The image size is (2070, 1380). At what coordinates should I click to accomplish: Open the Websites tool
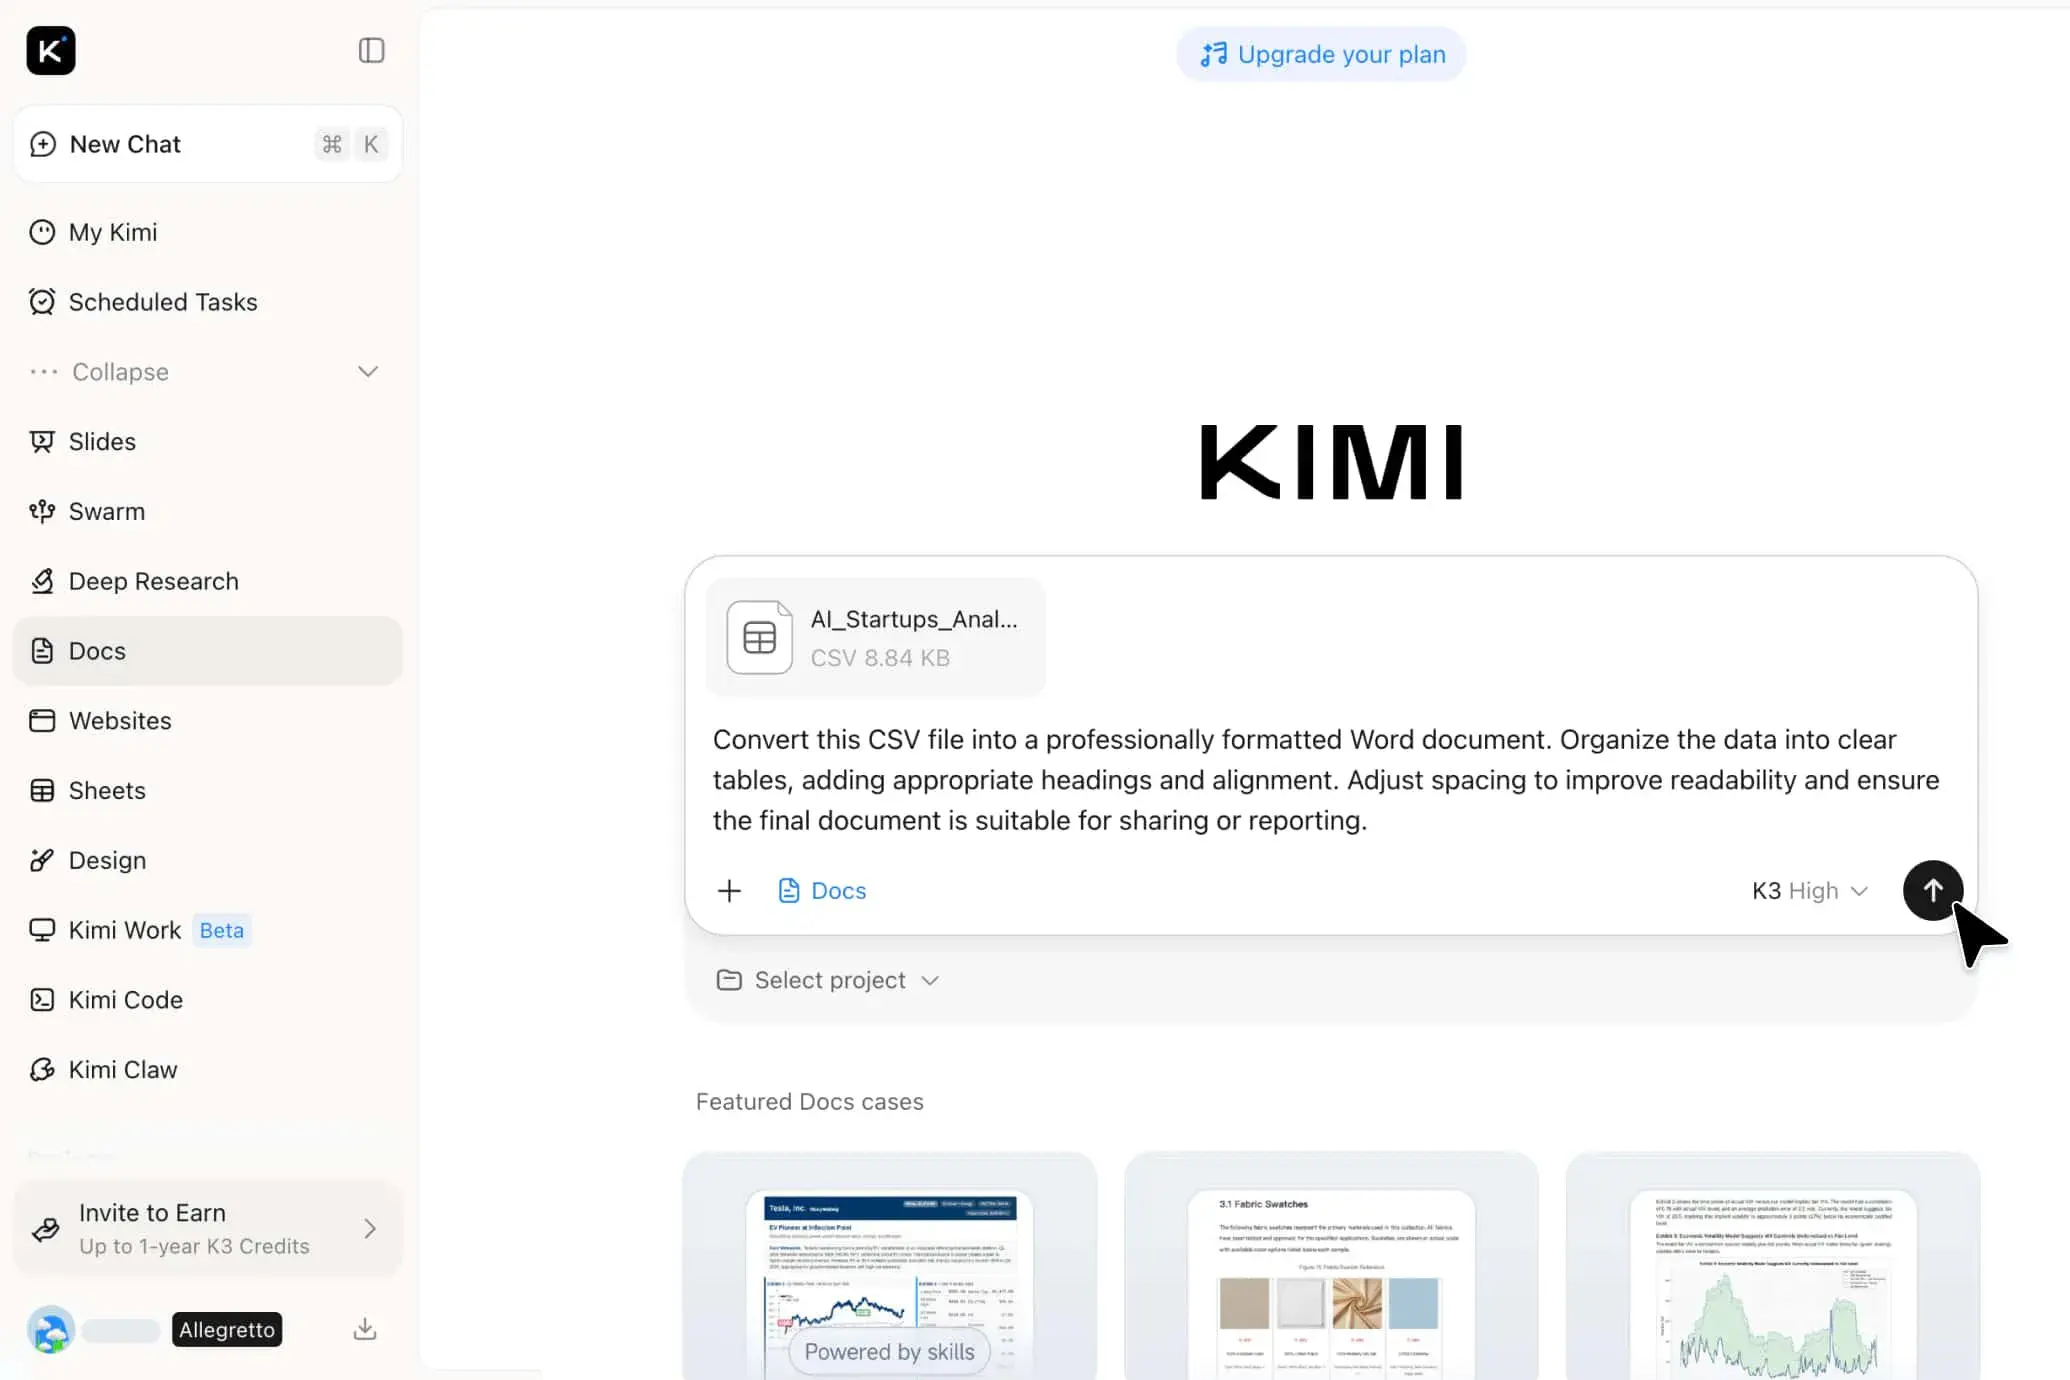pyautogui.click(x=208, y=721)
